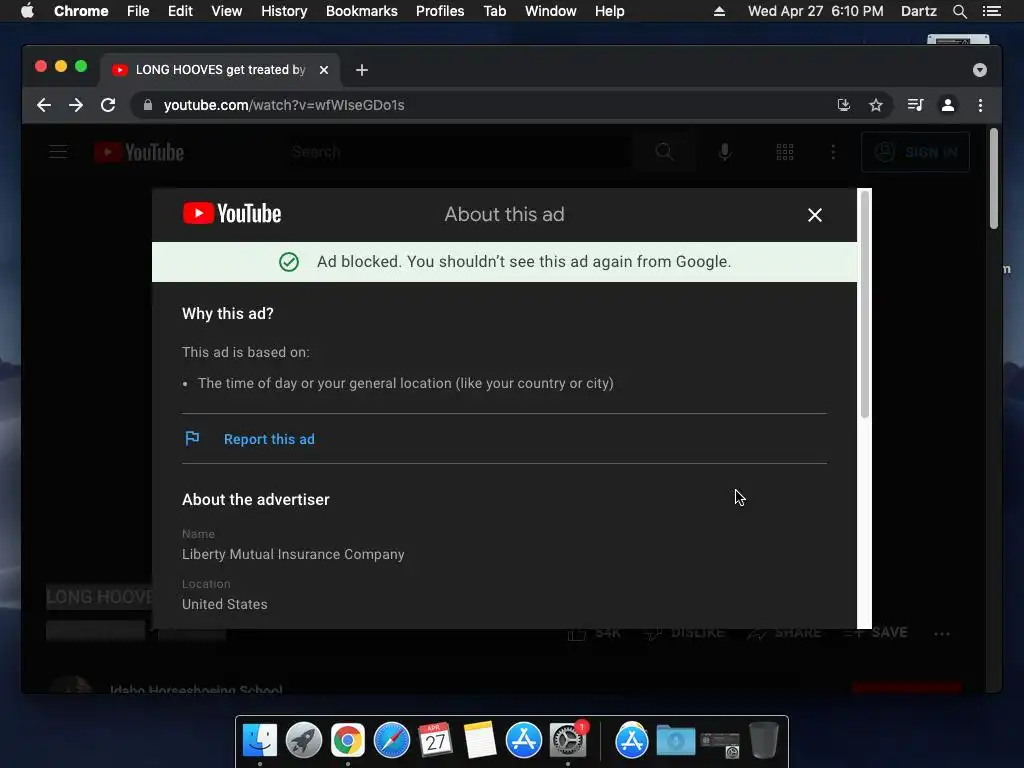Click the lock icon in the address bar
Image resolution: width=1024 pixels, height=768 pixels.
[148, 105]
